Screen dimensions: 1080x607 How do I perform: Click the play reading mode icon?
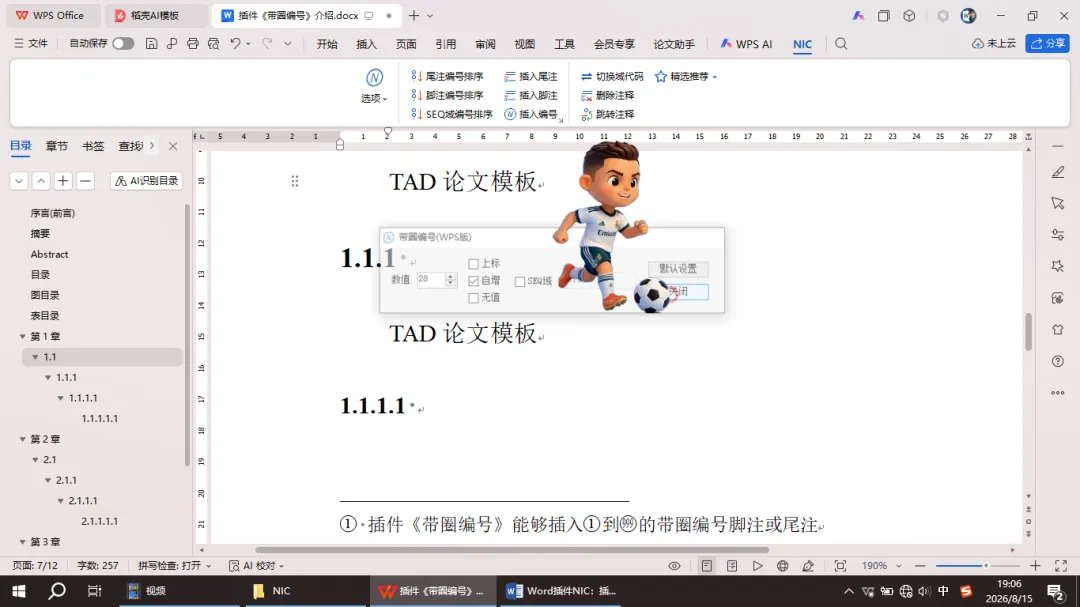[757, 566]
